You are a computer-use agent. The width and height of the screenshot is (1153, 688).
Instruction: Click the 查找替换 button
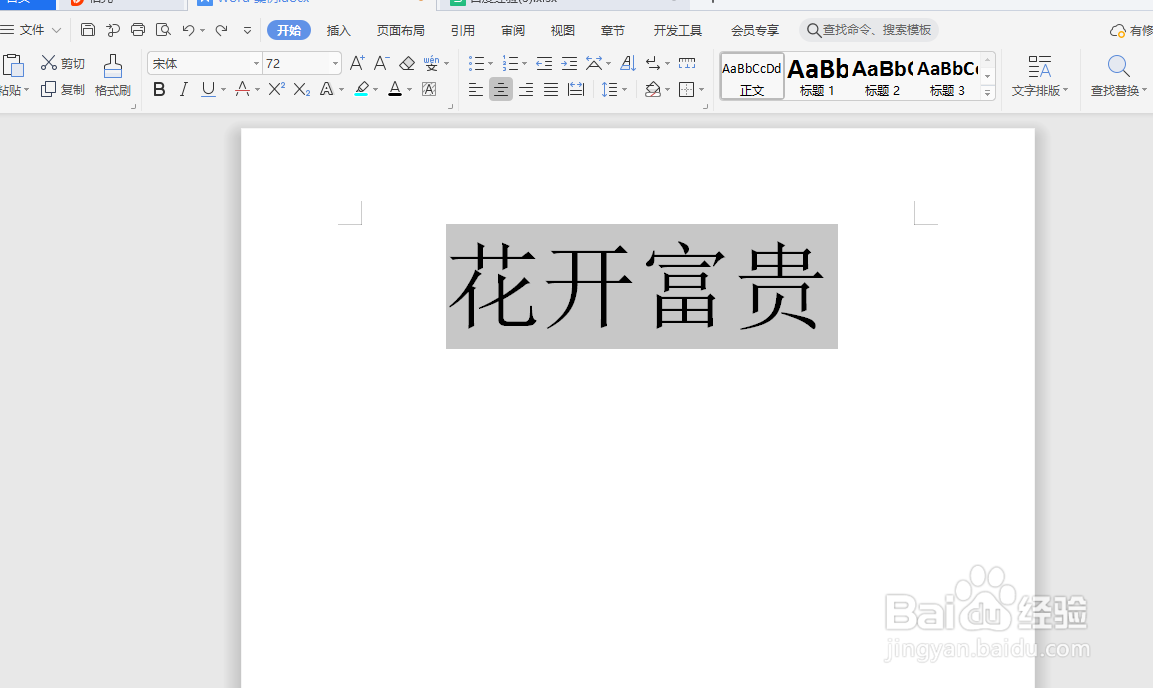click(1118, 76)
